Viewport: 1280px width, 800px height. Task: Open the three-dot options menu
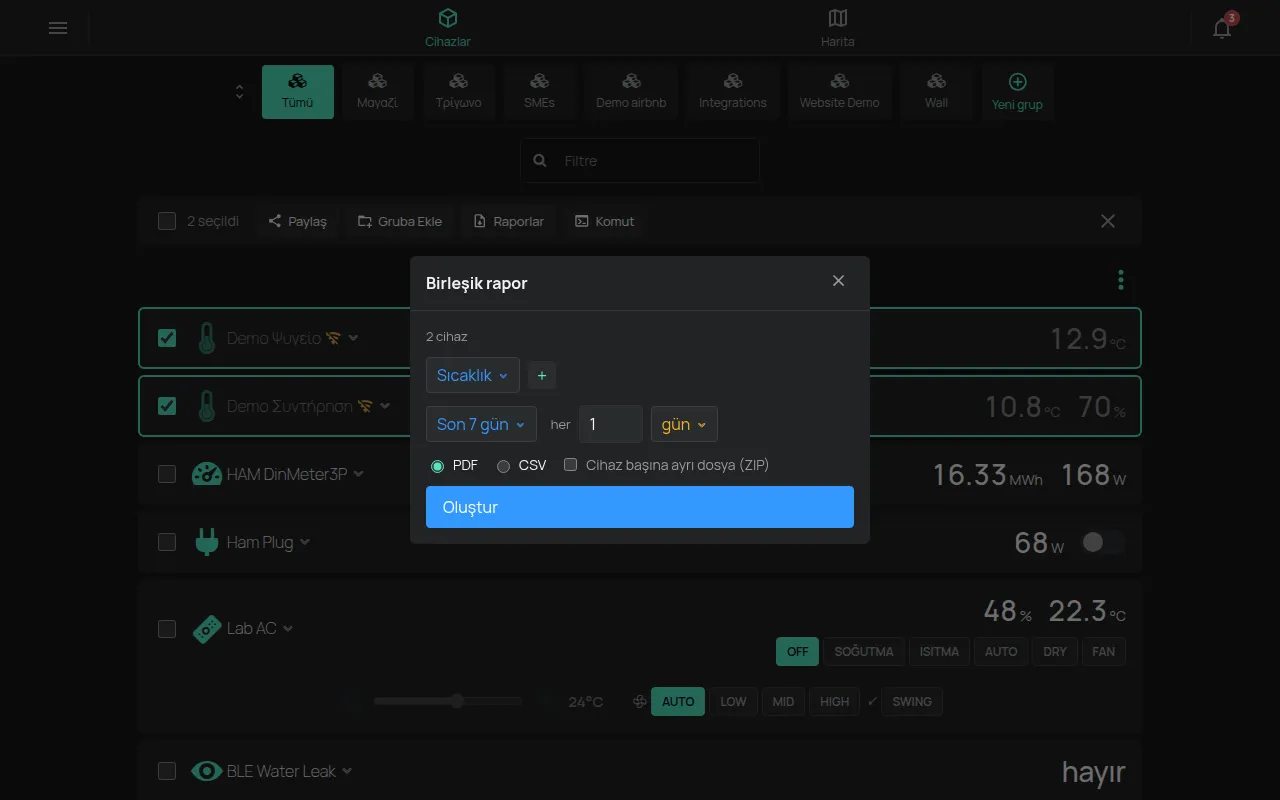coord(1121,280)
